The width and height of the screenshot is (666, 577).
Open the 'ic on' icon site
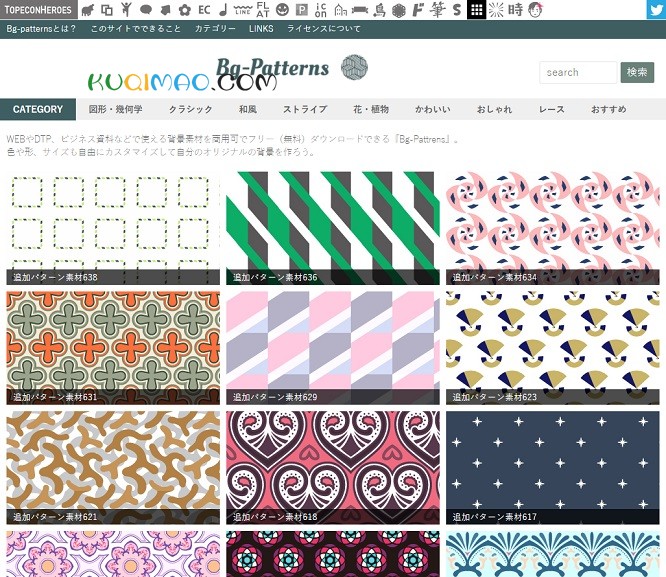pos(321,9)
